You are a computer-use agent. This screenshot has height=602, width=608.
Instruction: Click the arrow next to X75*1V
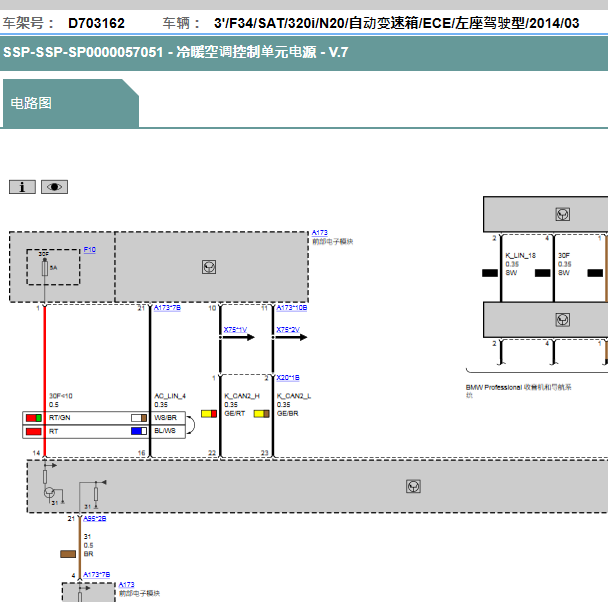(x=238, y=338)
